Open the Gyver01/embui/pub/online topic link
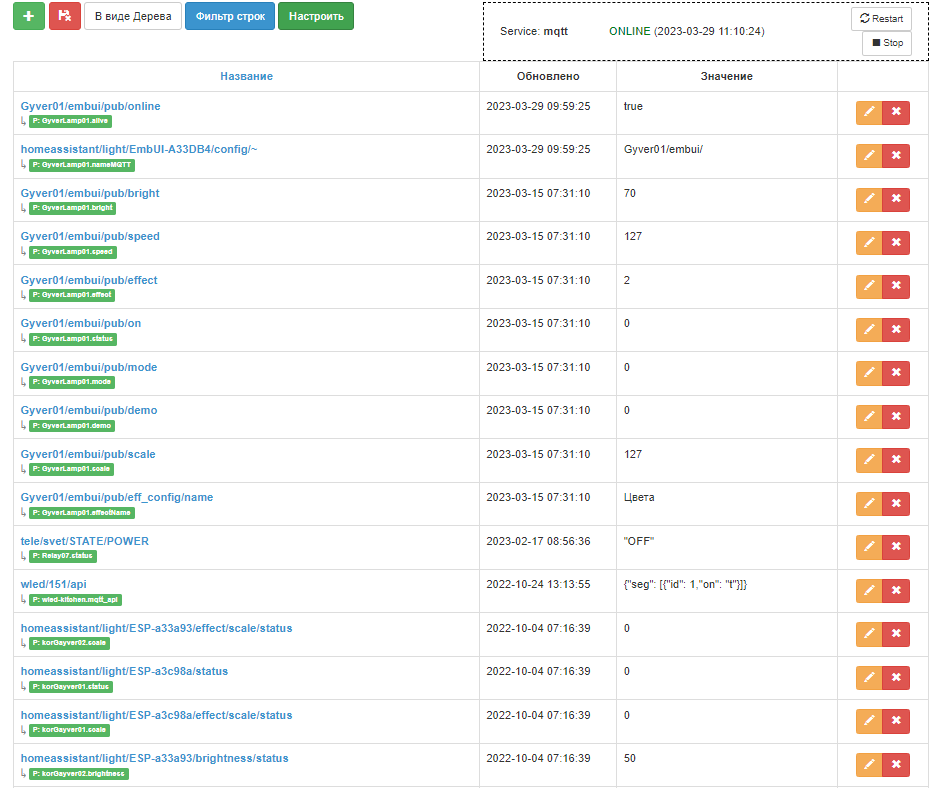 (90, 106)
